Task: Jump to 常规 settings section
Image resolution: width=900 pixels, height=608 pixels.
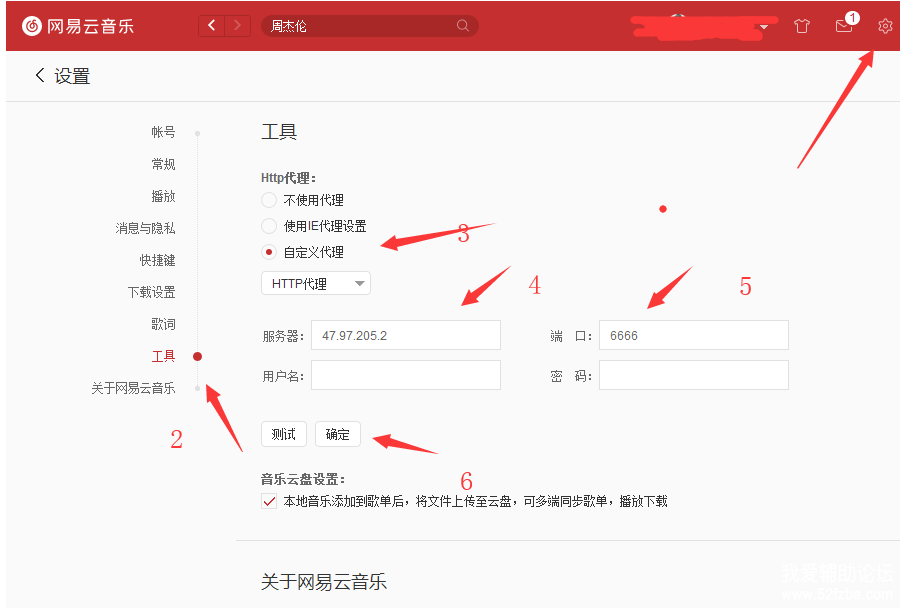Action: (164, 164)
